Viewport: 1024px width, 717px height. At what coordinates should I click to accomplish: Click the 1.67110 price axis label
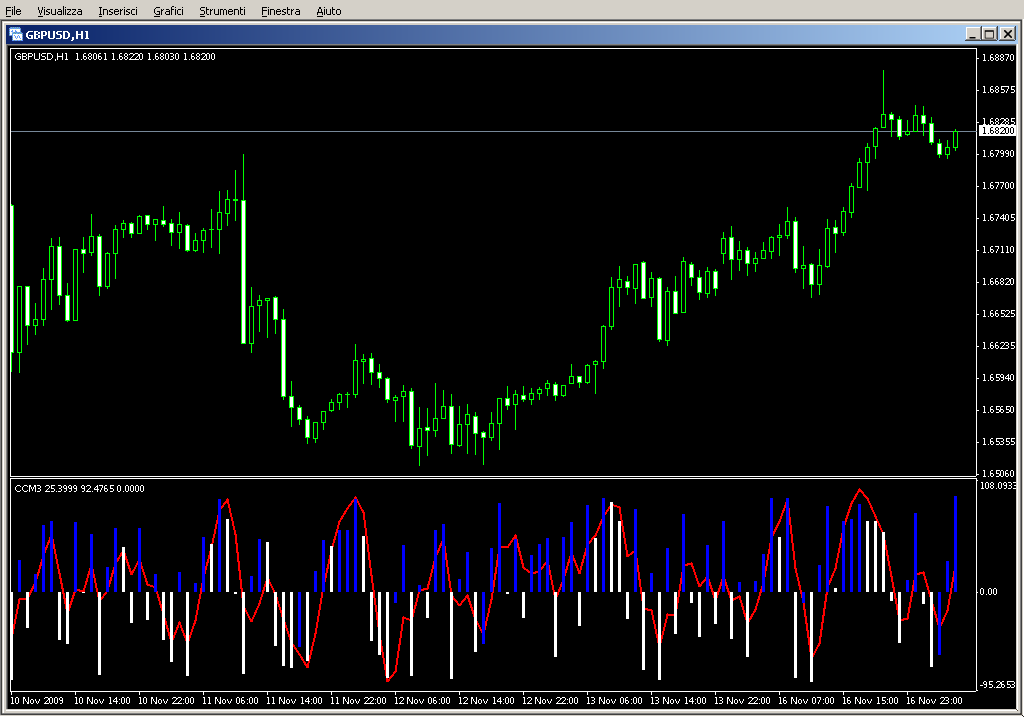point(998,249)
